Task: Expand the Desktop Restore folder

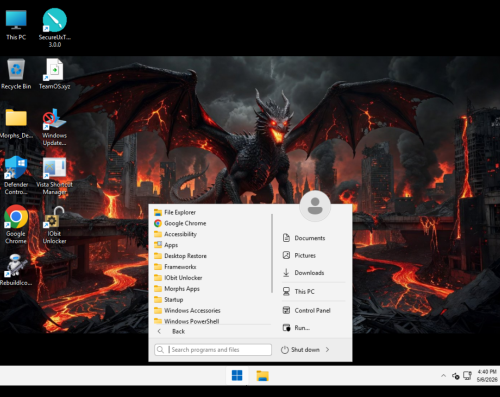Action: [x=212, y=256]
